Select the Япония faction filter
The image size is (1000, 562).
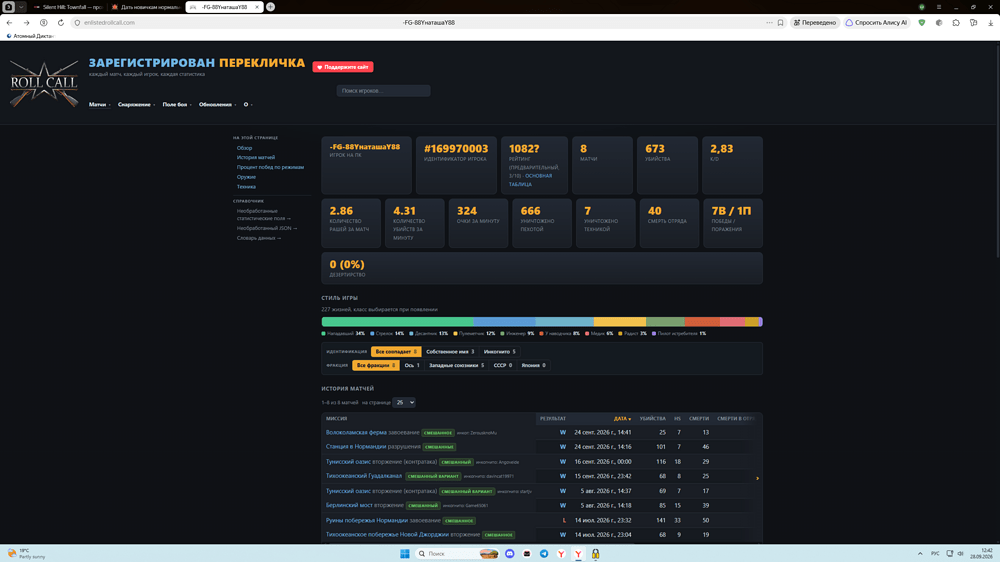(x=533, y=366)
